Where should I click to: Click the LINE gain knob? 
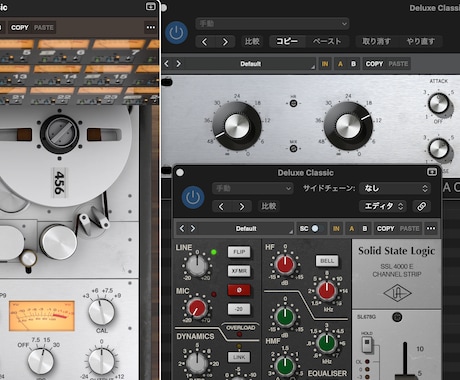click(x=197, y=265)
